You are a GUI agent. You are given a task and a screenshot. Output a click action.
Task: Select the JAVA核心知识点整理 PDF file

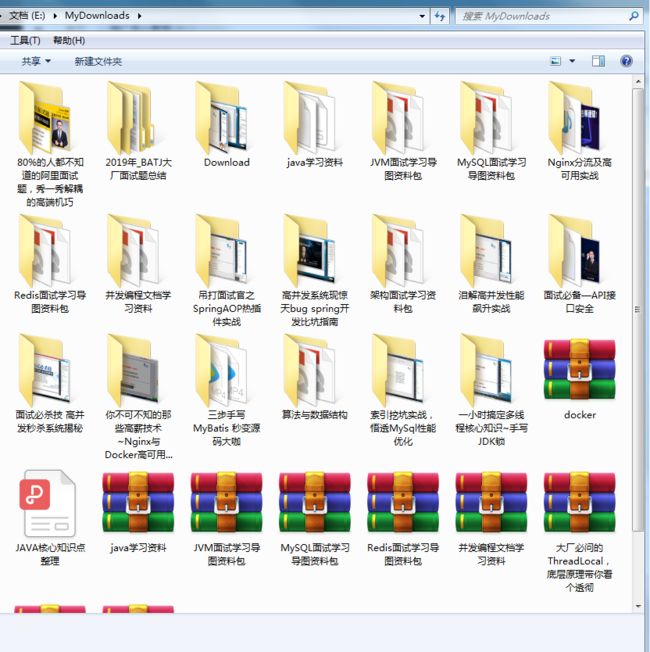(49, 503)
